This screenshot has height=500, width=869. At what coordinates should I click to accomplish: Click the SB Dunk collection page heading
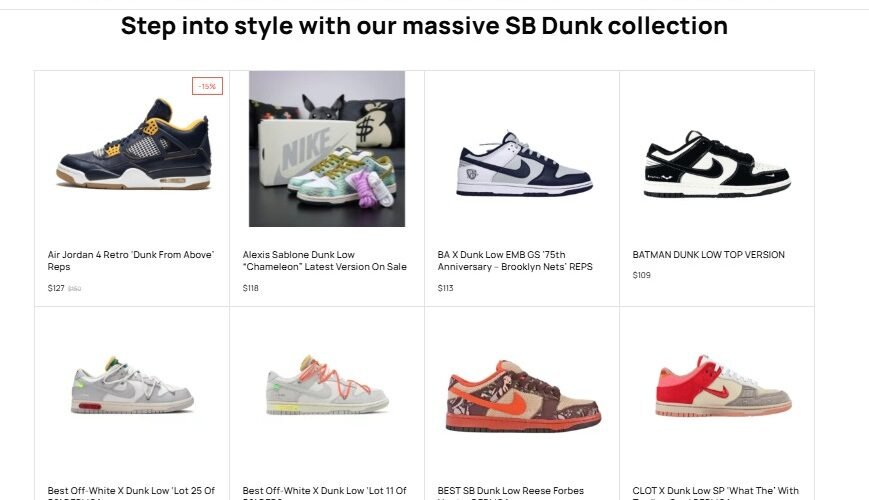click(424, 26)
